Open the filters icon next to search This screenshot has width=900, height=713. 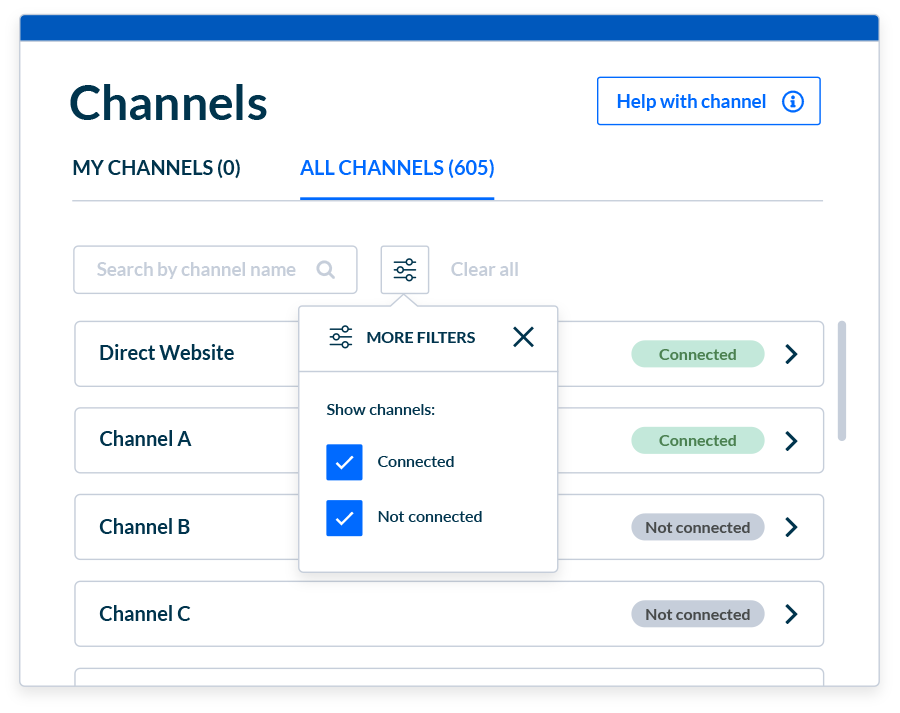coord(404,269)
